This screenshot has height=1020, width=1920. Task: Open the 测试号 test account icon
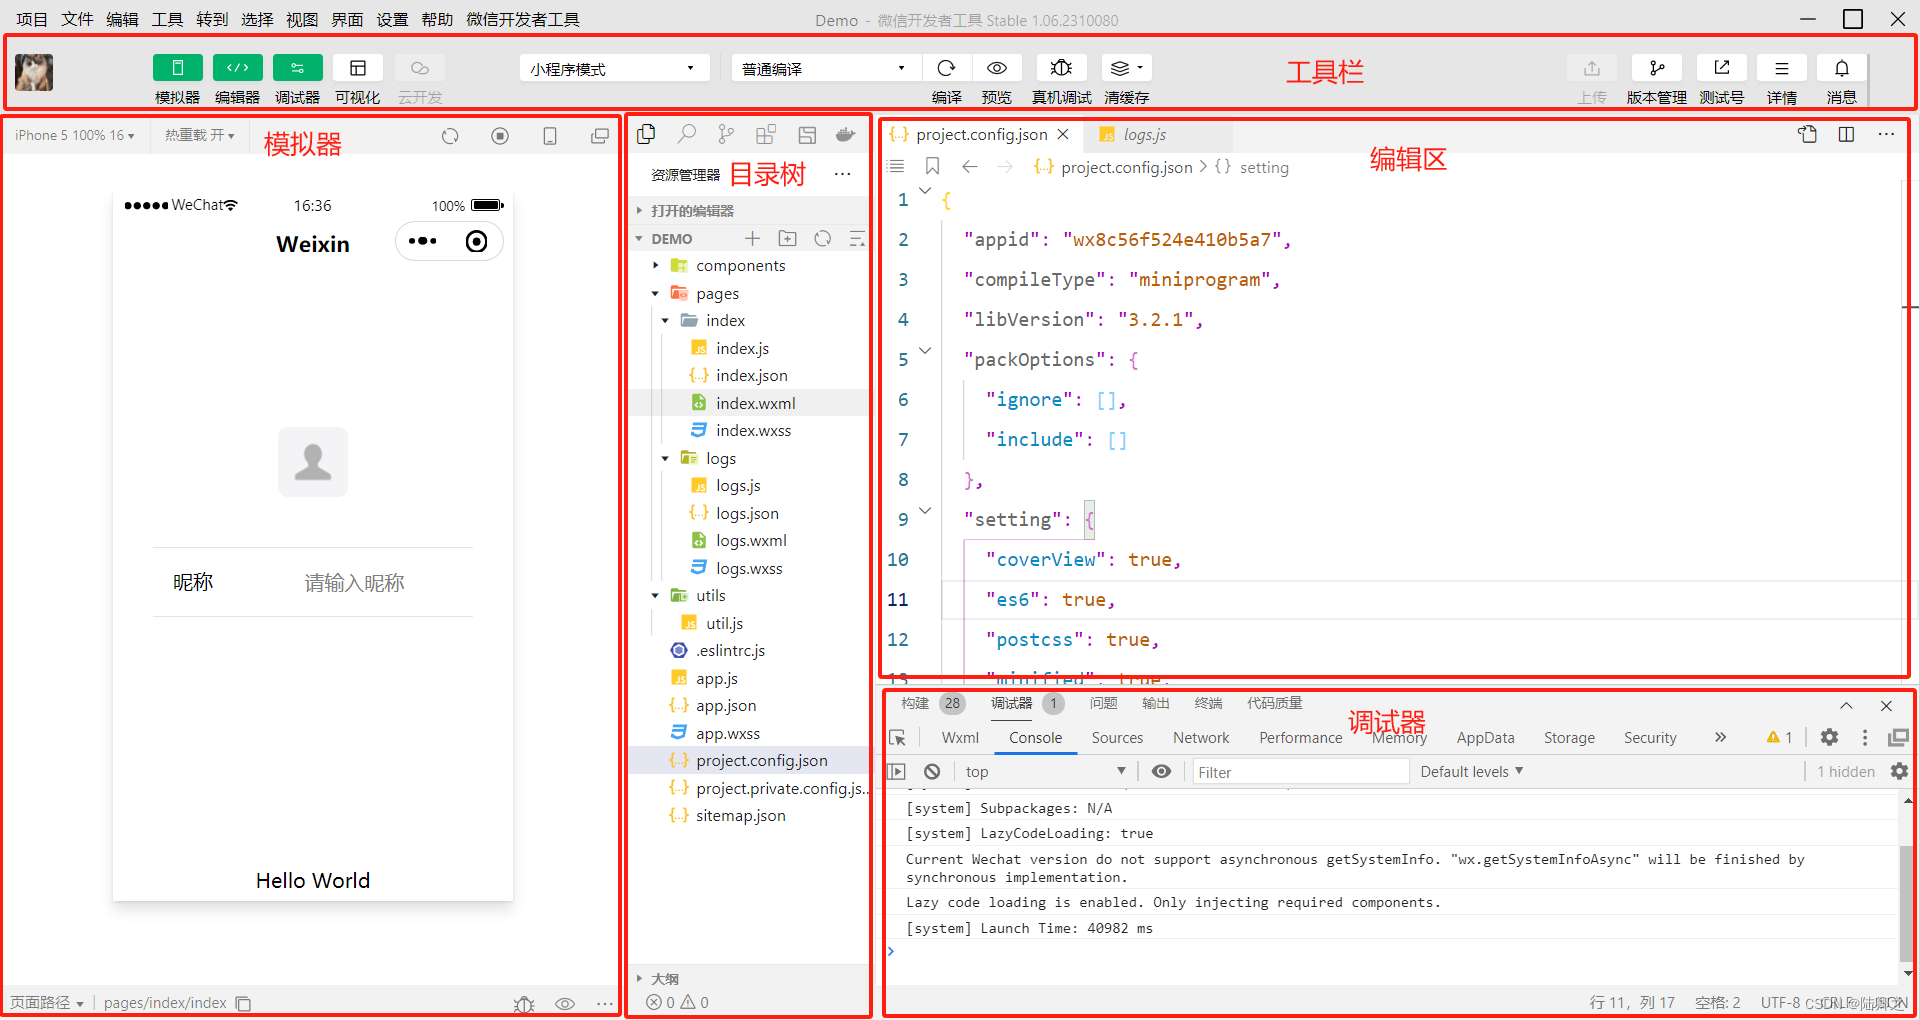tap(1721, 68)
